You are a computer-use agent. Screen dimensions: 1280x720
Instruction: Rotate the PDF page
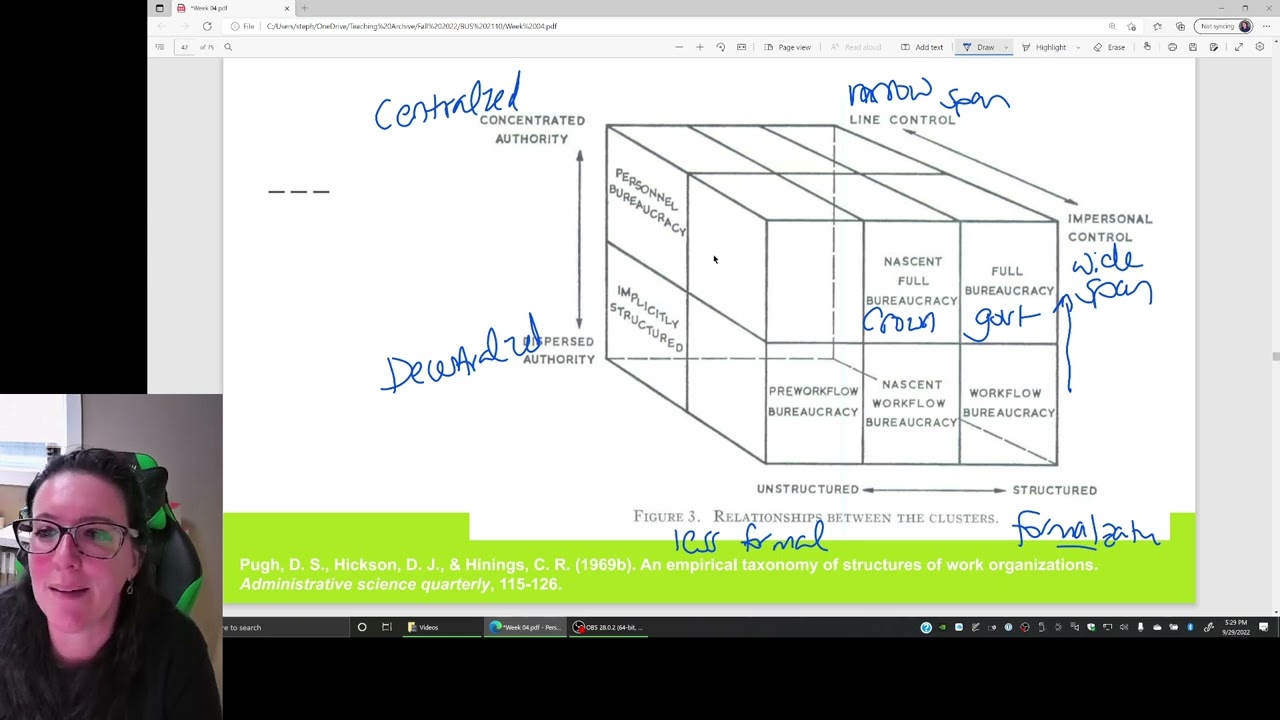pyautogui.click(x=720, y=47)
